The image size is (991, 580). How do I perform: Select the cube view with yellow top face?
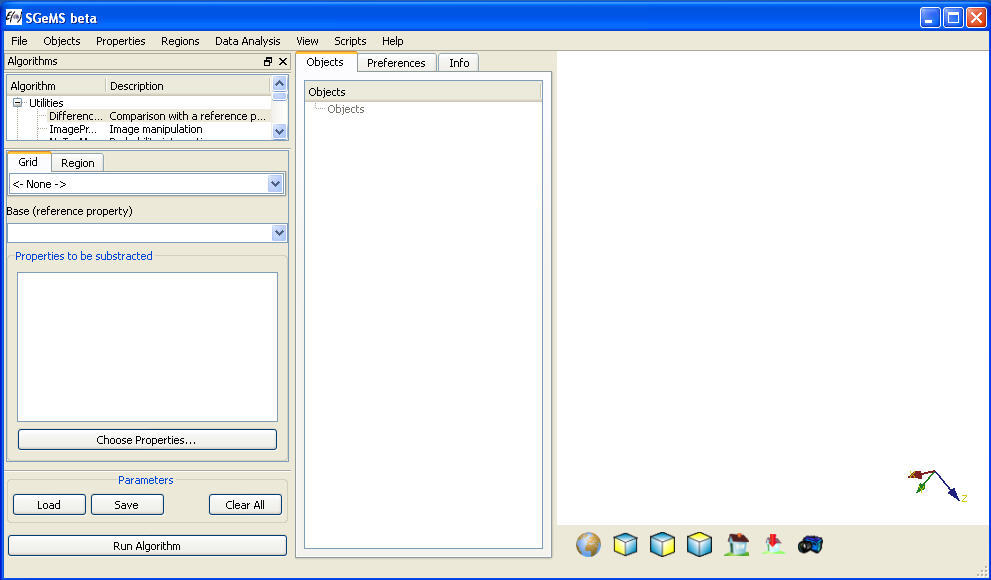tap(699, 545)
